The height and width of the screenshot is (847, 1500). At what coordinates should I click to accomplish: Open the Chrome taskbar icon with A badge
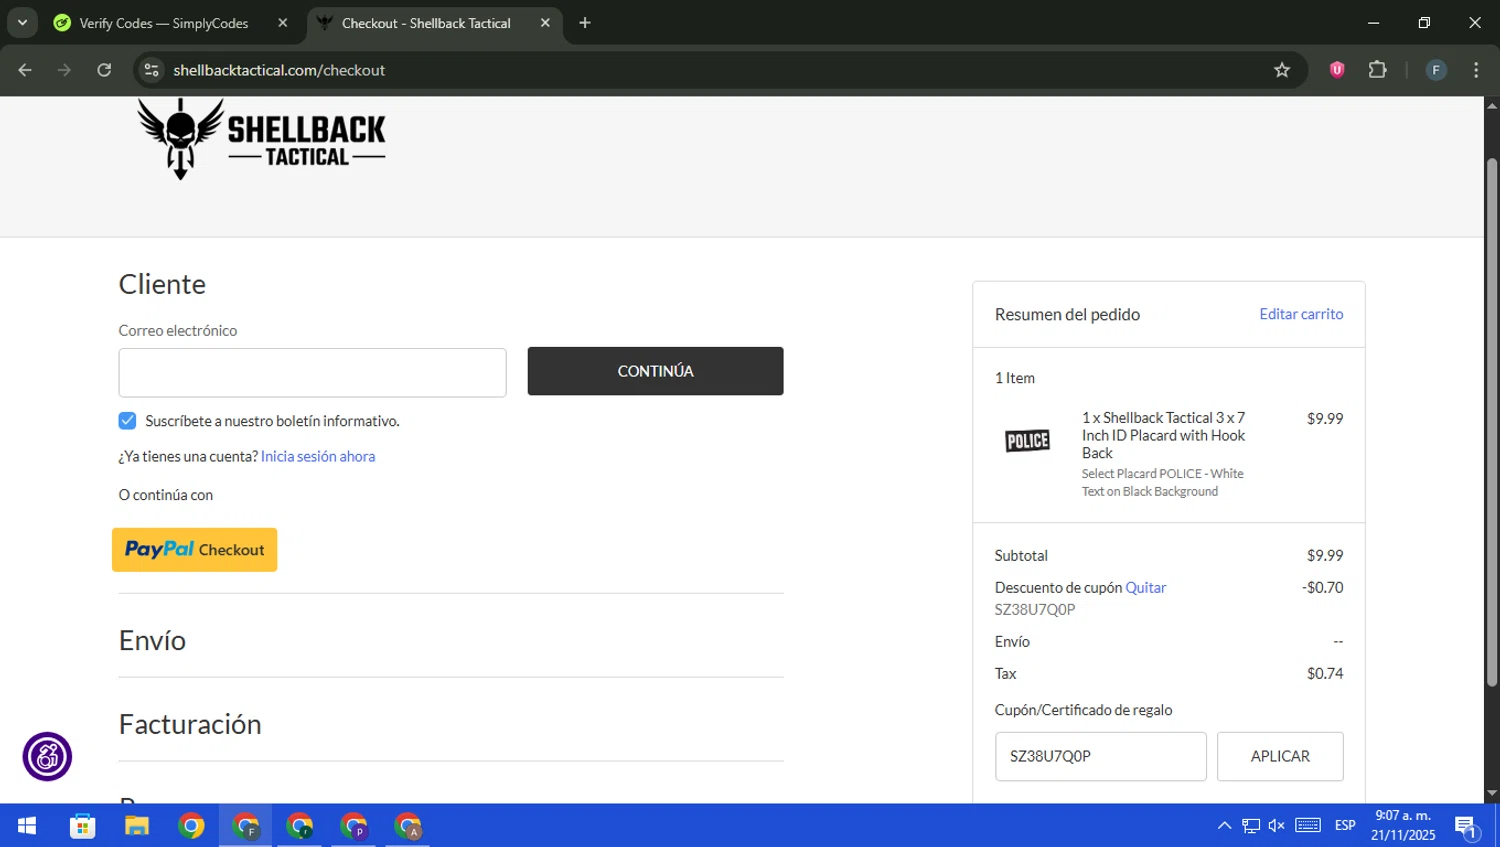[x=407, y=826]
